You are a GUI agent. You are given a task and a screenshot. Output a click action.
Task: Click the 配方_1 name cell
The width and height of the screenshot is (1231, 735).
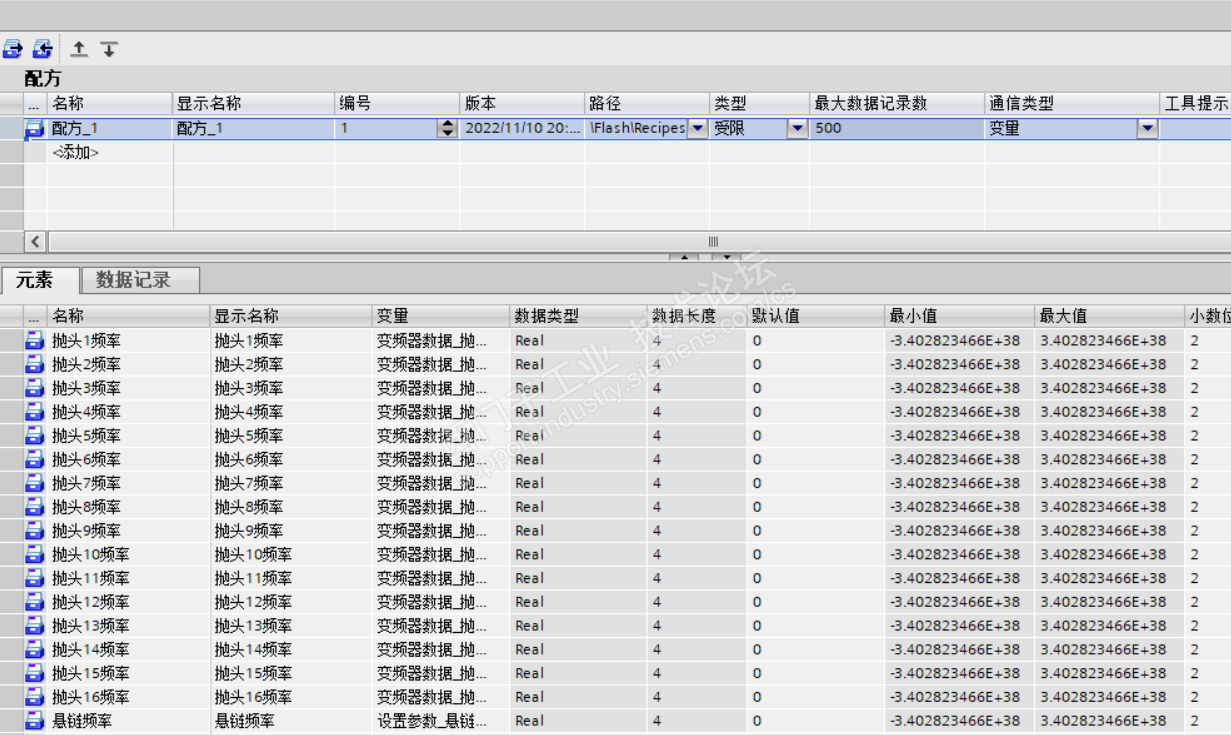[x=110, y=128]
